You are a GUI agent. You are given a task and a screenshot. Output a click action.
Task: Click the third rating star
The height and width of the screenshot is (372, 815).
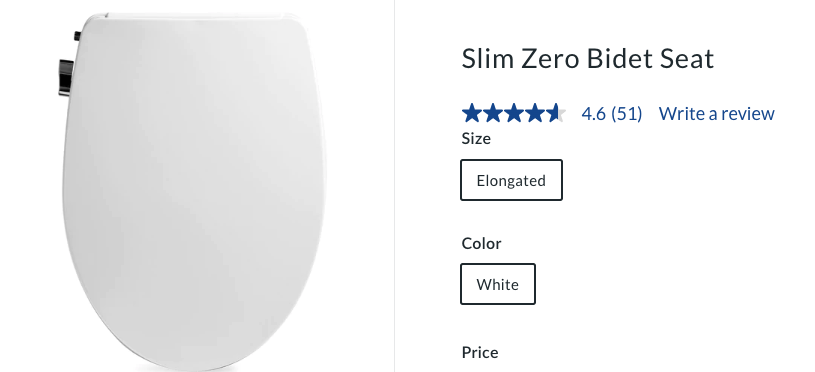(514, 113)
